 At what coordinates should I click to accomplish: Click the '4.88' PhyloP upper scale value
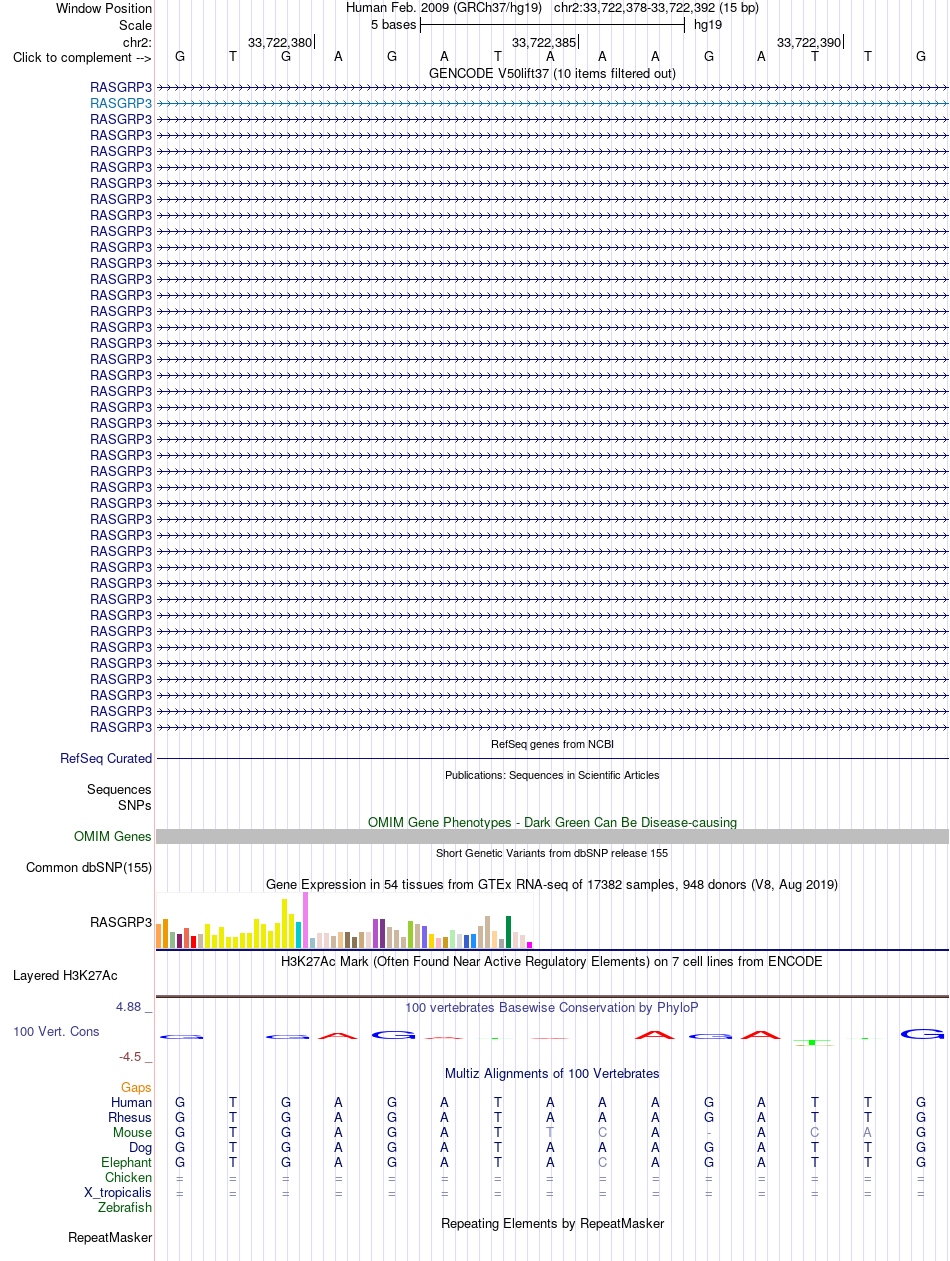pyautogui.click(x=128, y=1007)
